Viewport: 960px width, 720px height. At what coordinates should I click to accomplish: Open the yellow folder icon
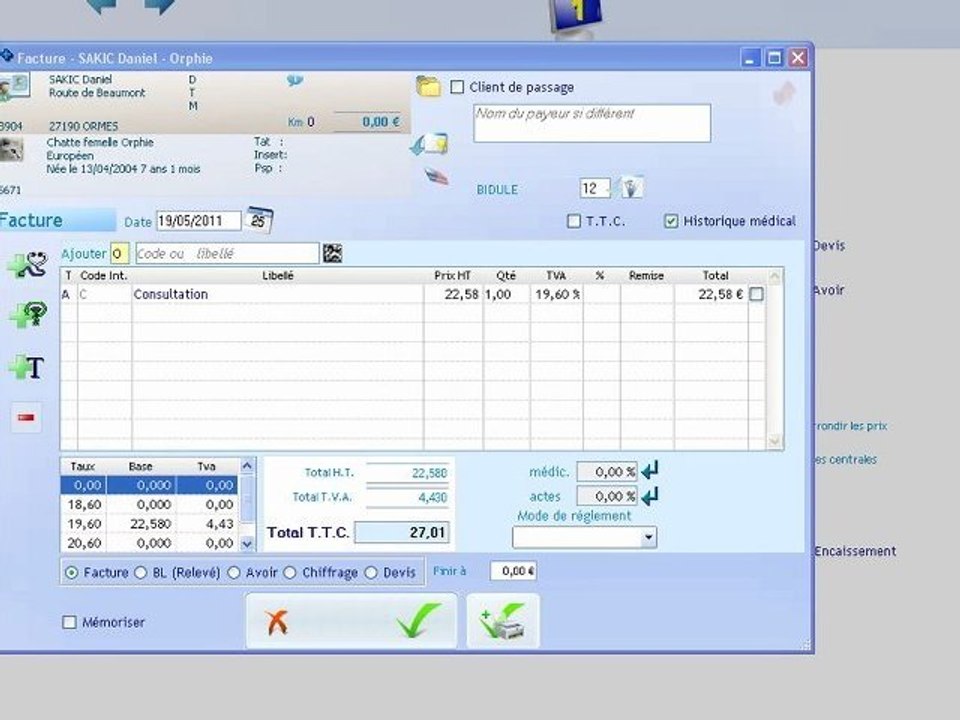(x=429, y=86)
